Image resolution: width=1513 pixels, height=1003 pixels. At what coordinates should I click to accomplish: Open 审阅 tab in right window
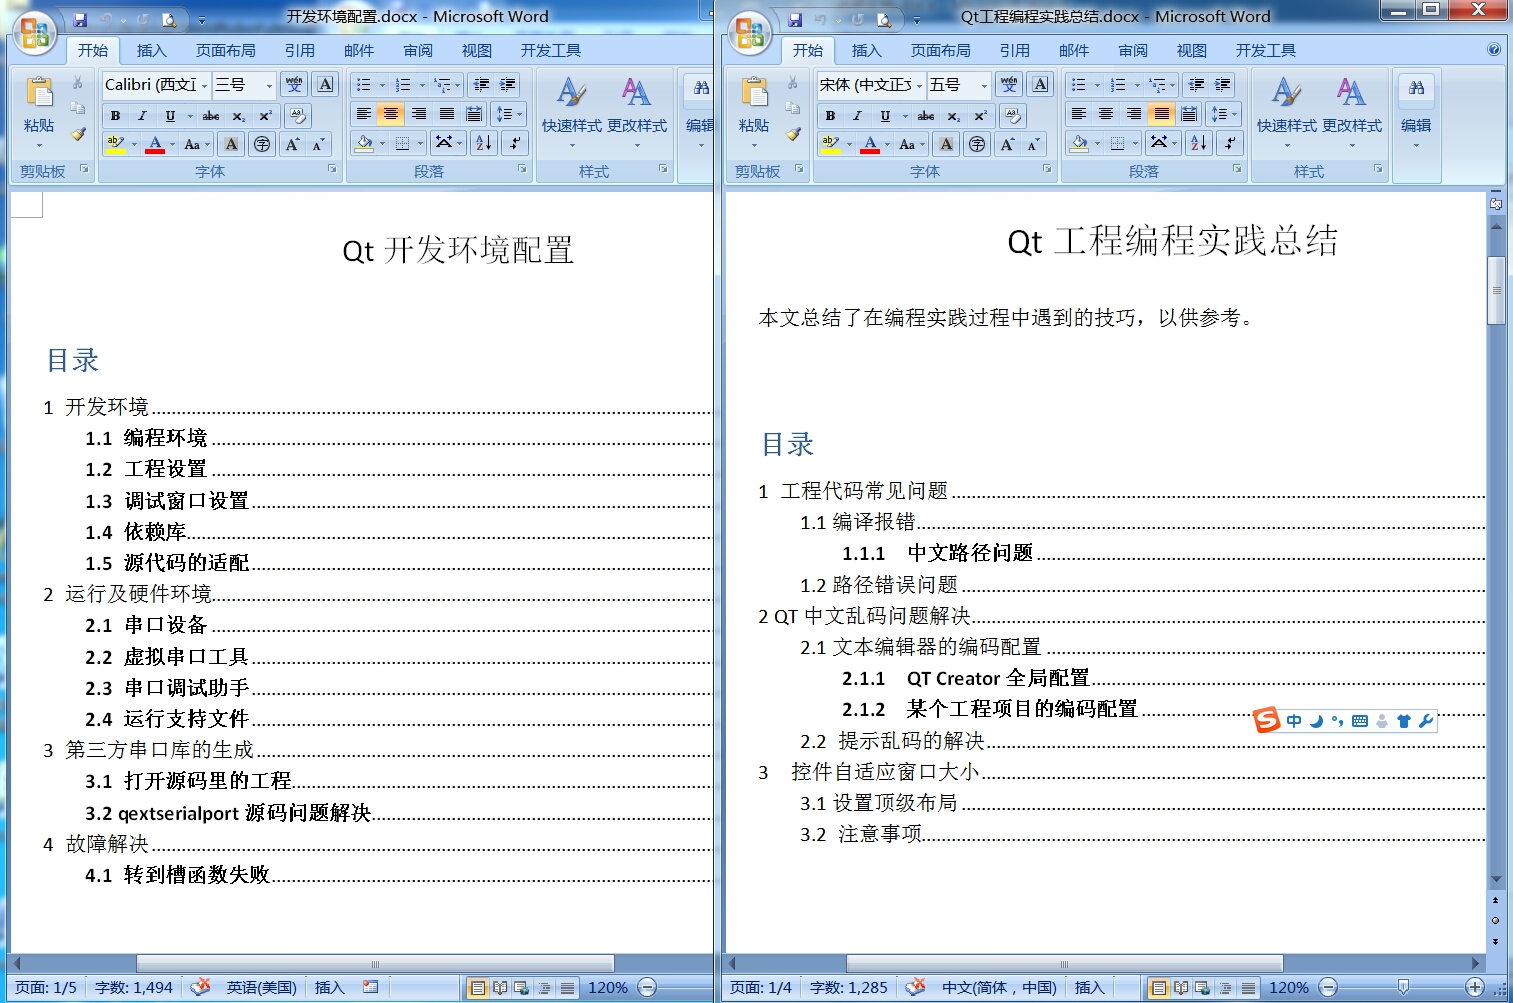[1132, 50]
